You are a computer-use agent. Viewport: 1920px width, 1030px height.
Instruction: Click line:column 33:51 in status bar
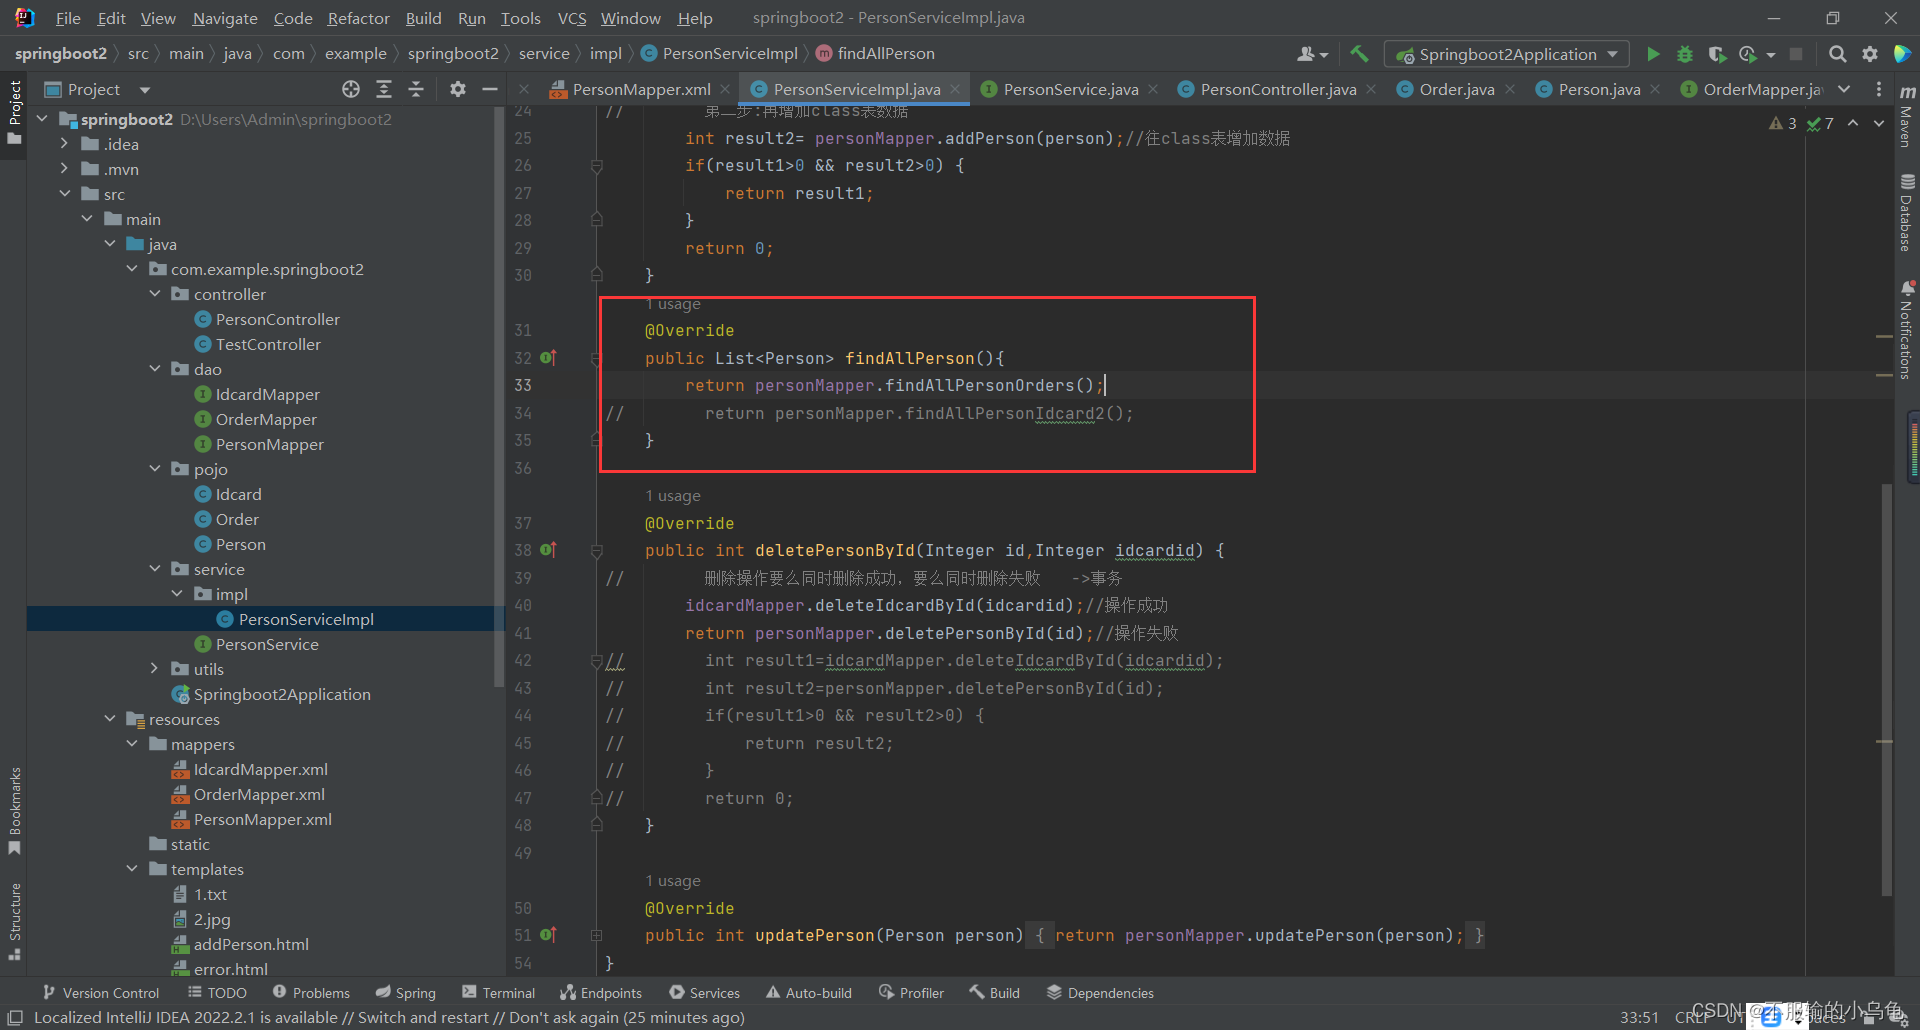pos(1639,1017)
